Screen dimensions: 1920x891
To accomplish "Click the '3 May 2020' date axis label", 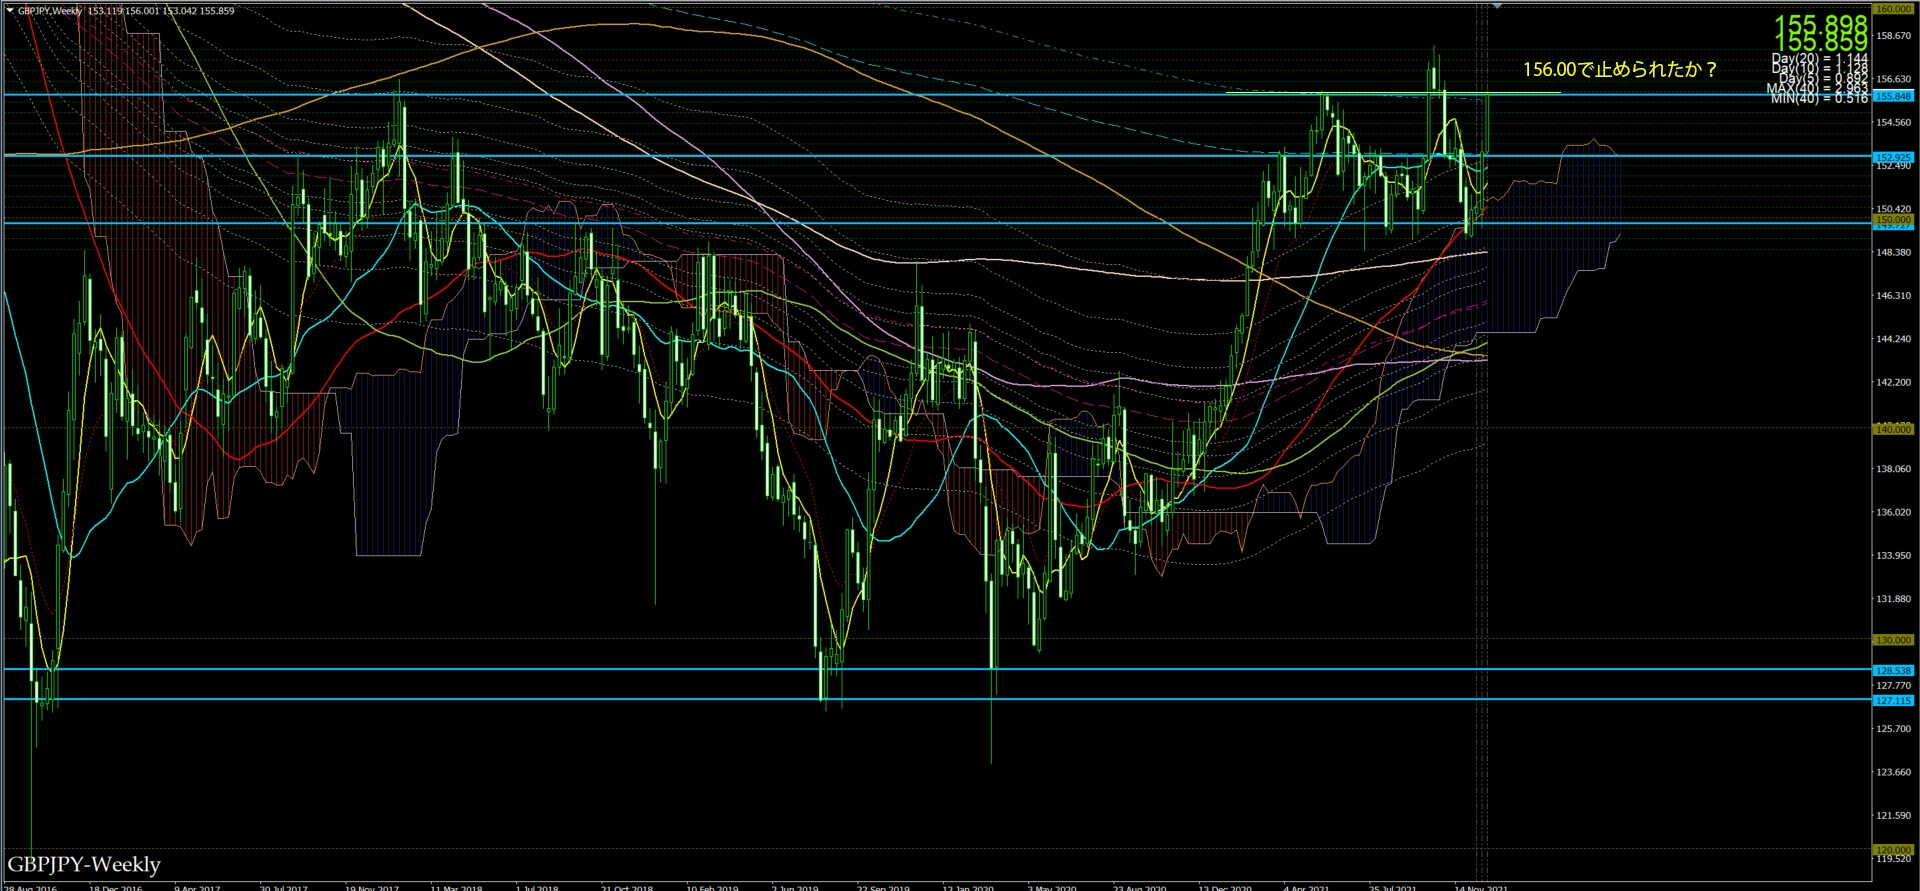I will 1052,887.
